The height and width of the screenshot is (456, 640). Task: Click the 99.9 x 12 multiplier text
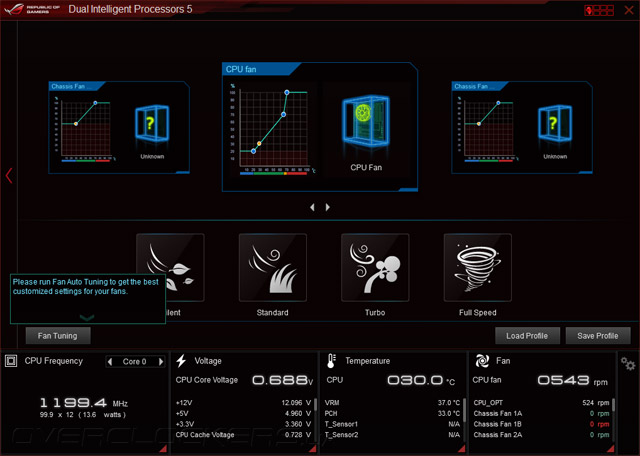(57, 414)
